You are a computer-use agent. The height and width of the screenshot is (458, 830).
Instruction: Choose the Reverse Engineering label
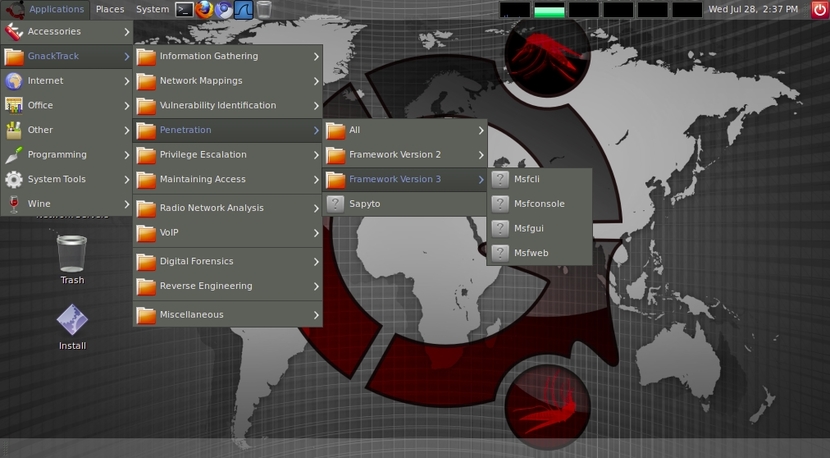(x=206, y=286)
